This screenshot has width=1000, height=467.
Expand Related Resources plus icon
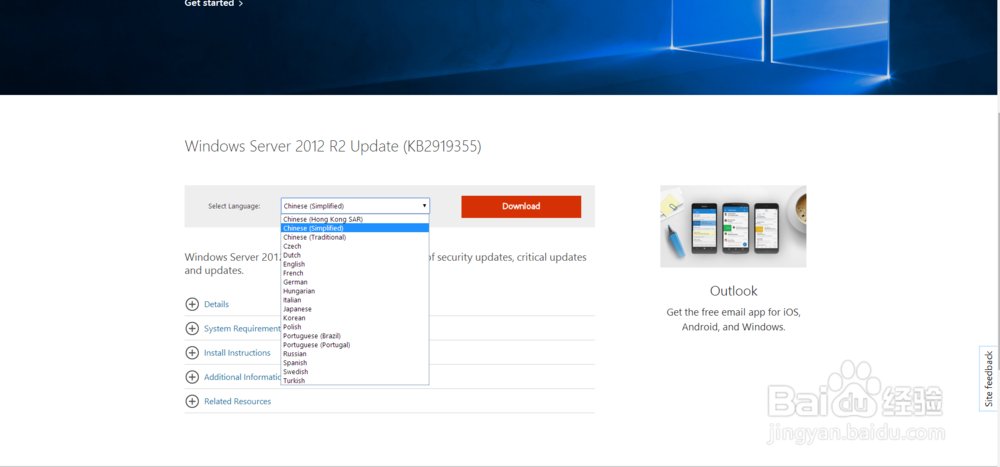192,401
